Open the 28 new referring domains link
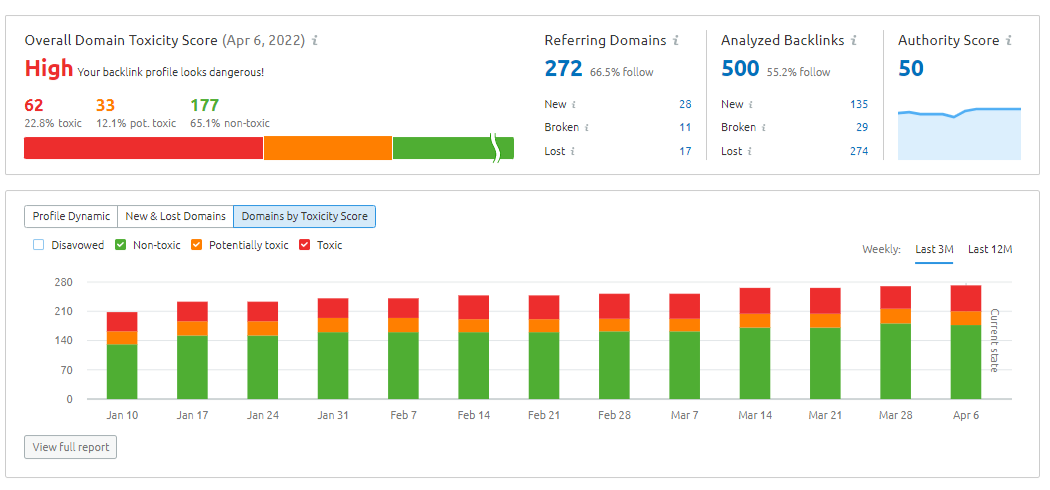 (x=685, y=104)
